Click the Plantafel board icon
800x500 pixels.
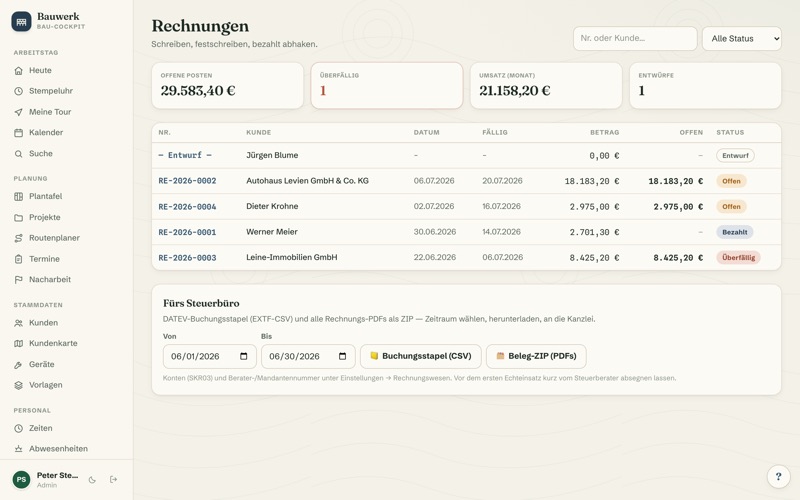click(x=18, y=196)
